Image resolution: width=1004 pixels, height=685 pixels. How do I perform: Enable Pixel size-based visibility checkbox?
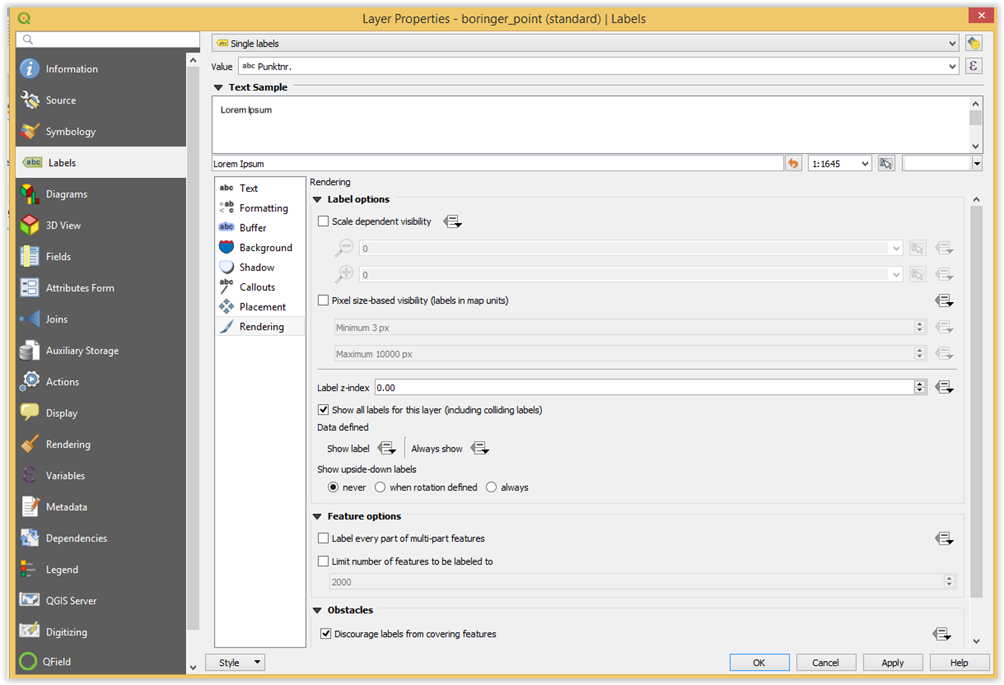[x=323, y=300]
